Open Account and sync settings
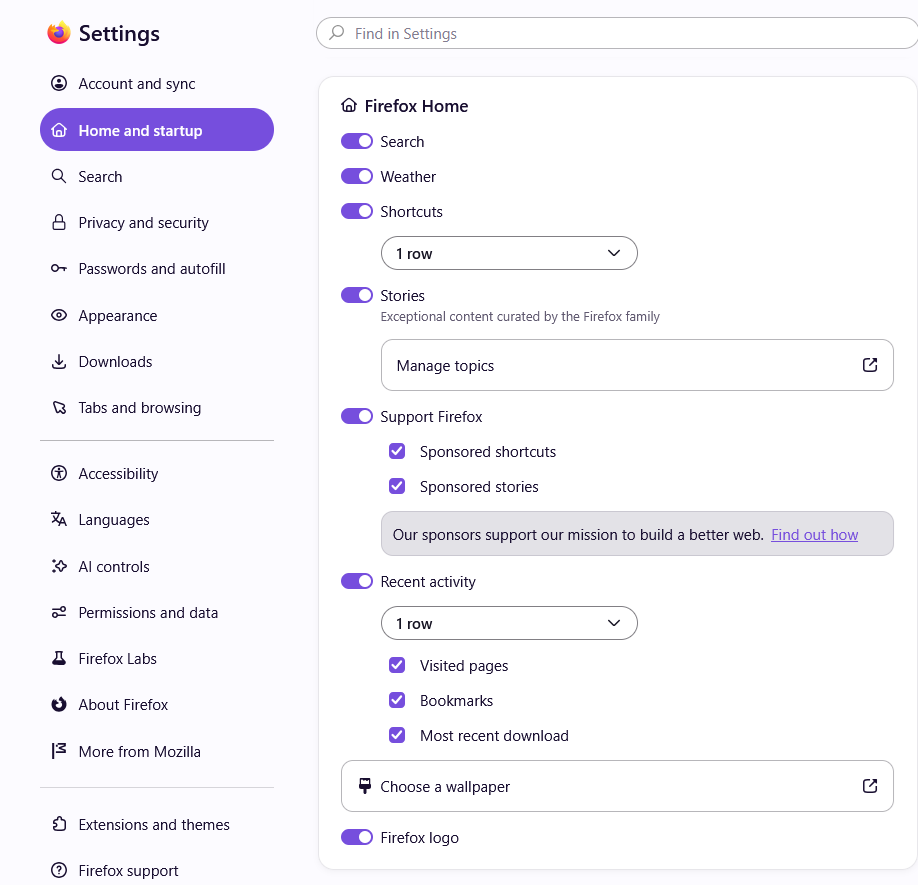The width and height of the screenshot is (918, 885). coord(156,84)
